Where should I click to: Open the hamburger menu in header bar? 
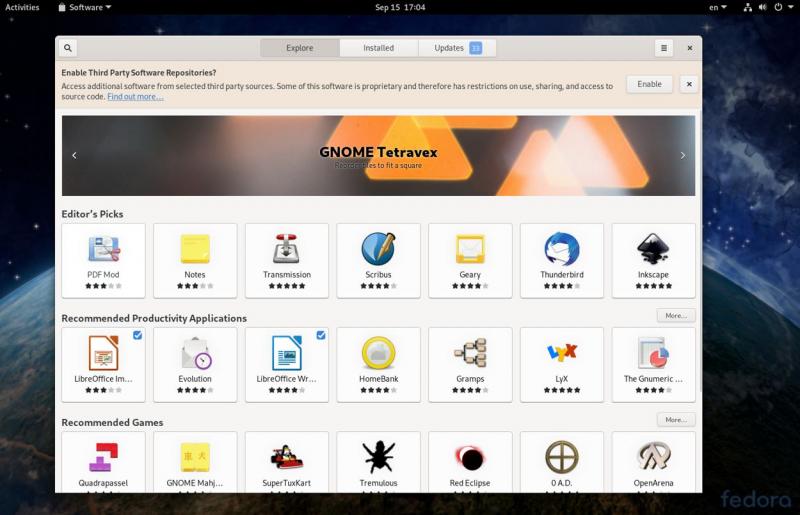pos(664,48)
